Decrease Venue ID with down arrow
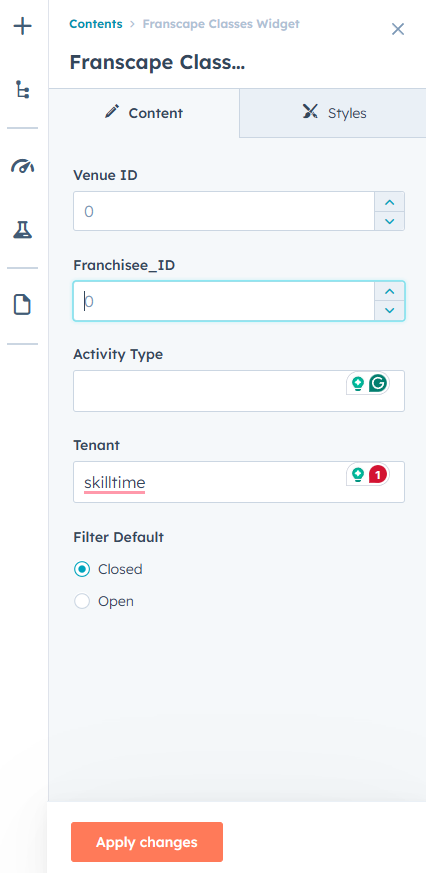Viewport: 426px width, 873px height. coord(390,221)
